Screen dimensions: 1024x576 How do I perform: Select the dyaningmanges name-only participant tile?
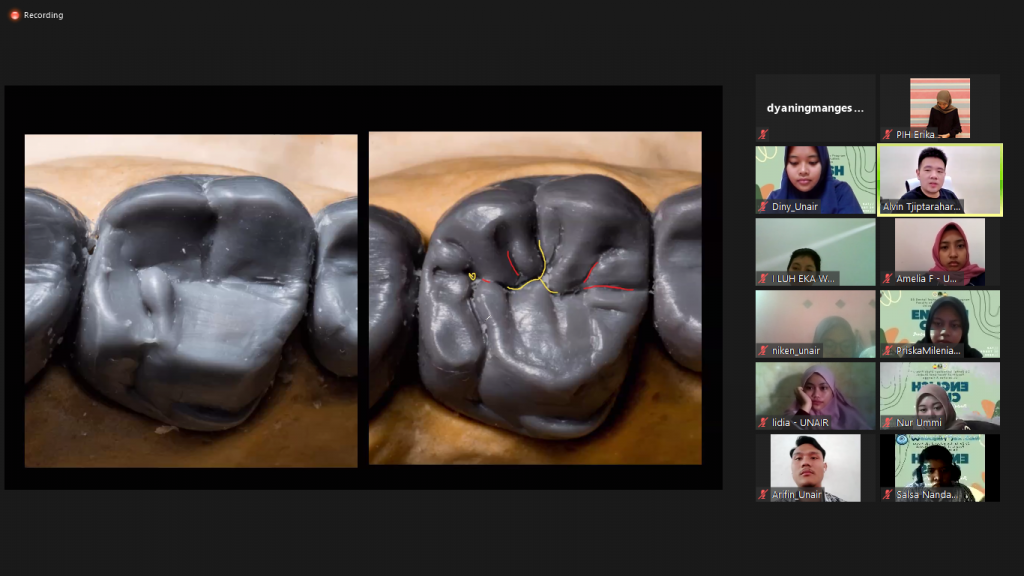(815, 107)
